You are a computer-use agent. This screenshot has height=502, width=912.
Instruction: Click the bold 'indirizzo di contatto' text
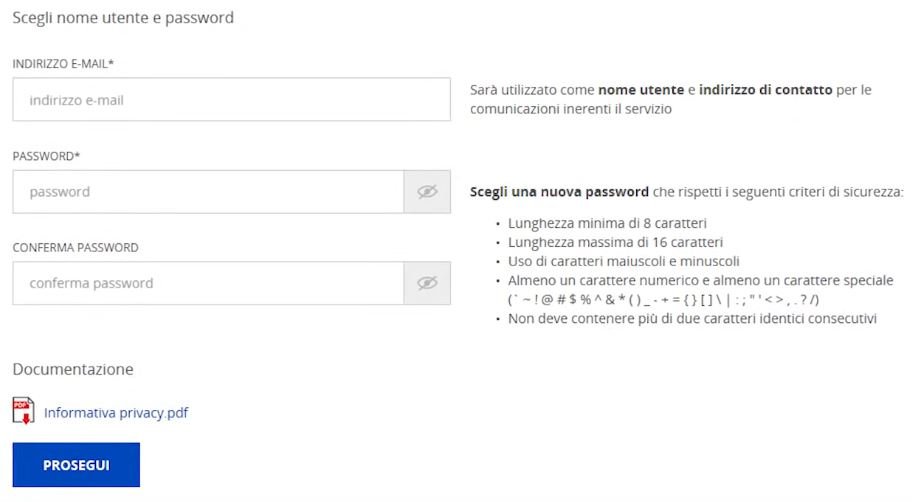point(765,90)
